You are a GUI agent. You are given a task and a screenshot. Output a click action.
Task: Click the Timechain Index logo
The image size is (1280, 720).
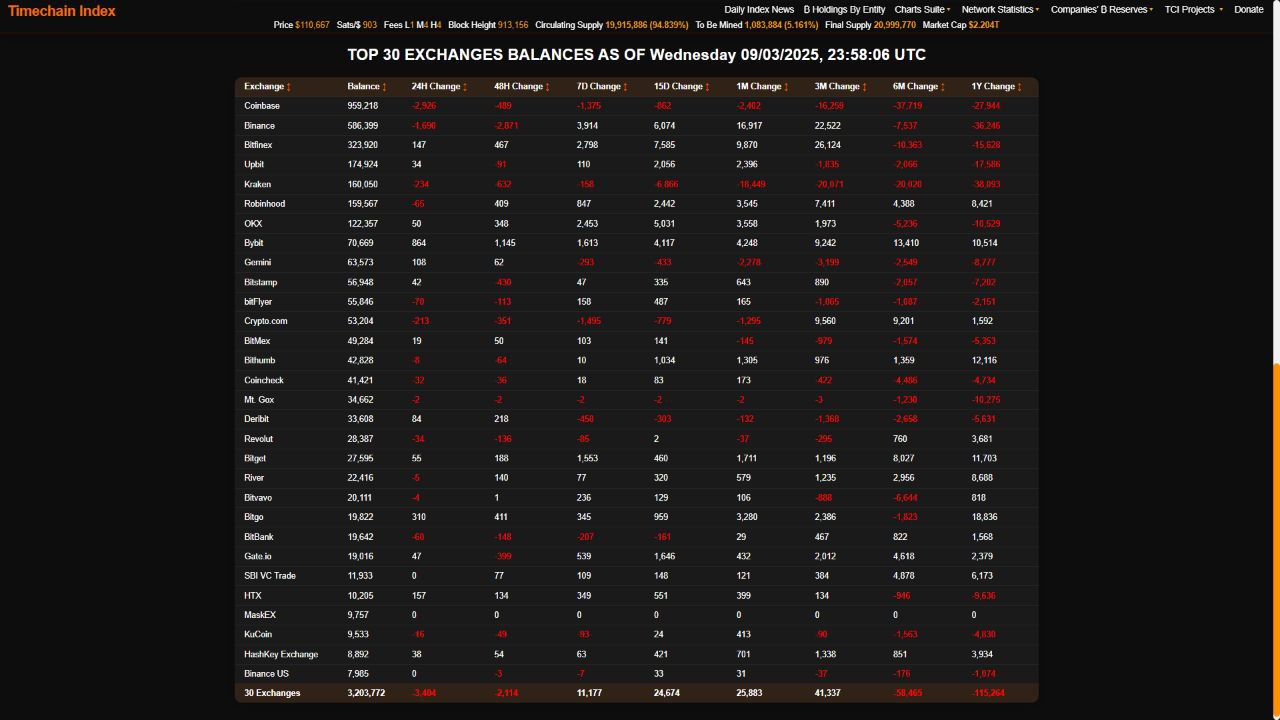62,11
